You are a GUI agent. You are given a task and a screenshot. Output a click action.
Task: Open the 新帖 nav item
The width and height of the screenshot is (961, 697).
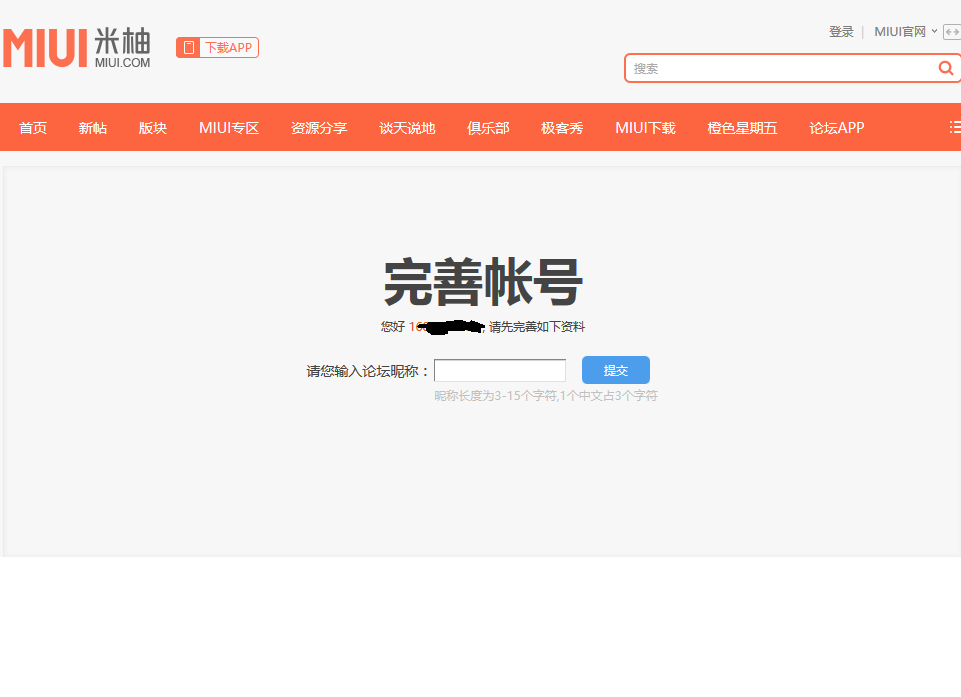93,128
